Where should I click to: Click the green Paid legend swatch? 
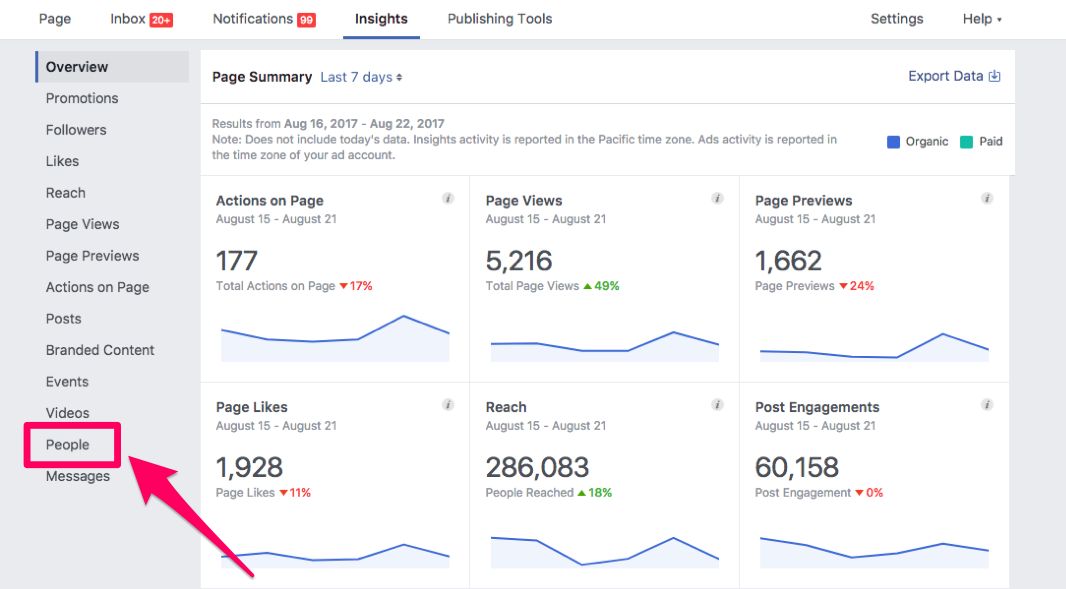[x=966, y=142]
